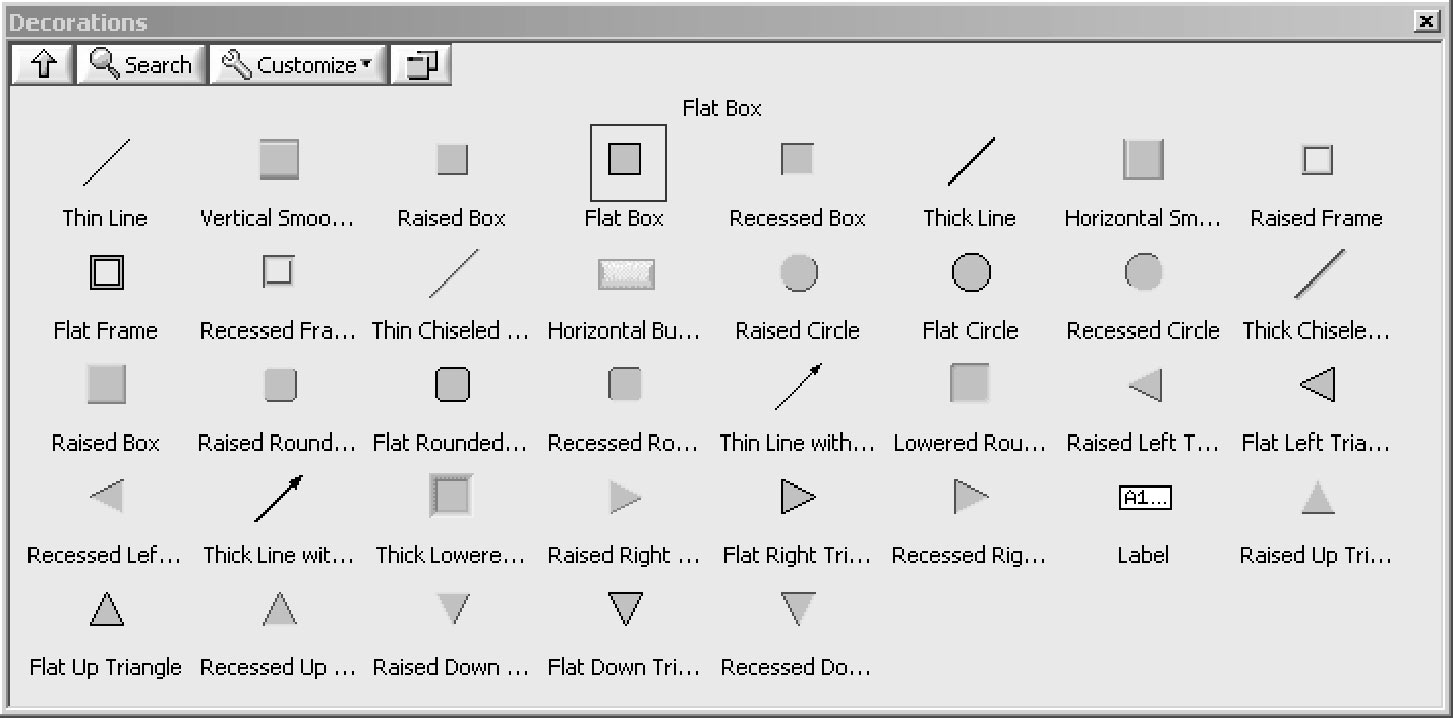
Task: Pick the Thick Line decoration
Action: (970, 162)
